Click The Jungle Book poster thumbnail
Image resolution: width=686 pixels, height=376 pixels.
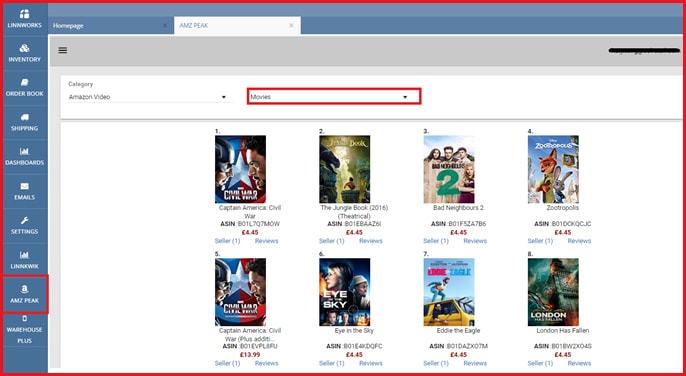click(x=344, y=169)
